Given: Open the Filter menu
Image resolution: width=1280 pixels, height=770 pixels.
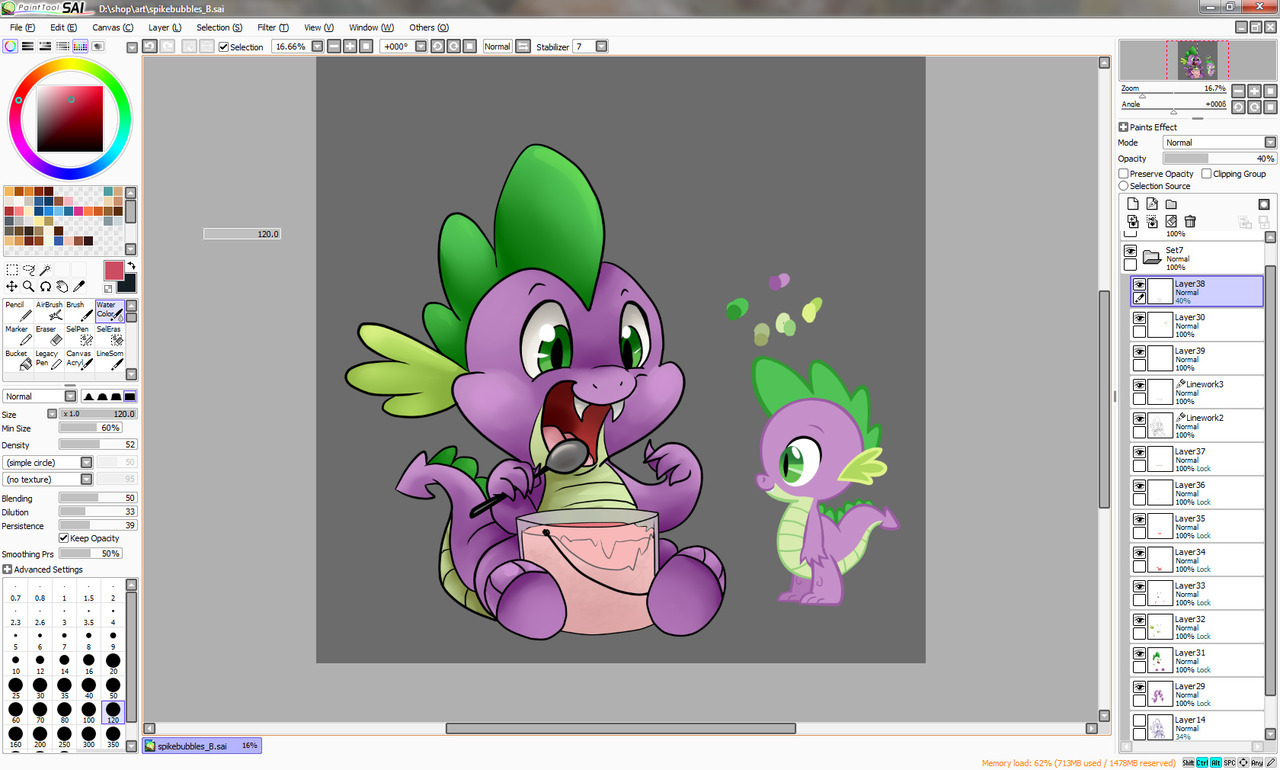Looking at the screenshot, I should pos(273,28).
